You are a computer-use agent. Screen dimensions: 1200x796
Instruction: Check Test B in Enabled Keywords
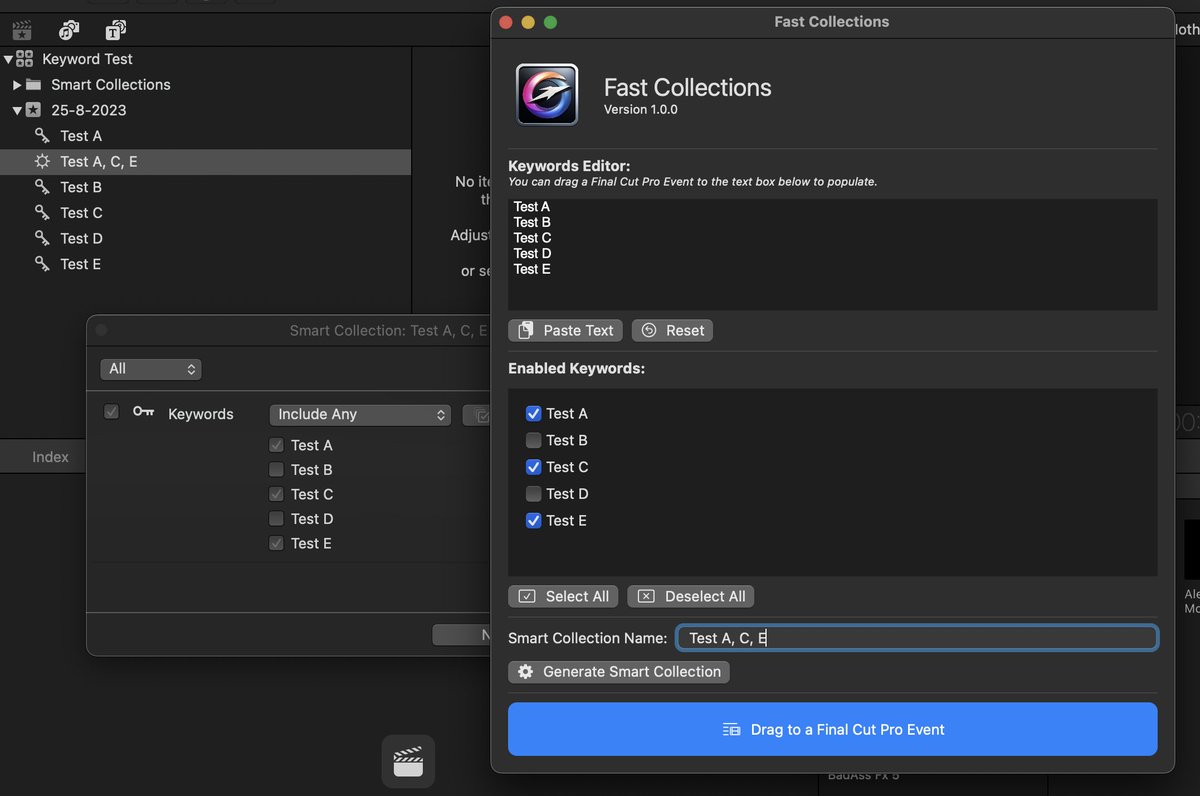click(534, 440)
